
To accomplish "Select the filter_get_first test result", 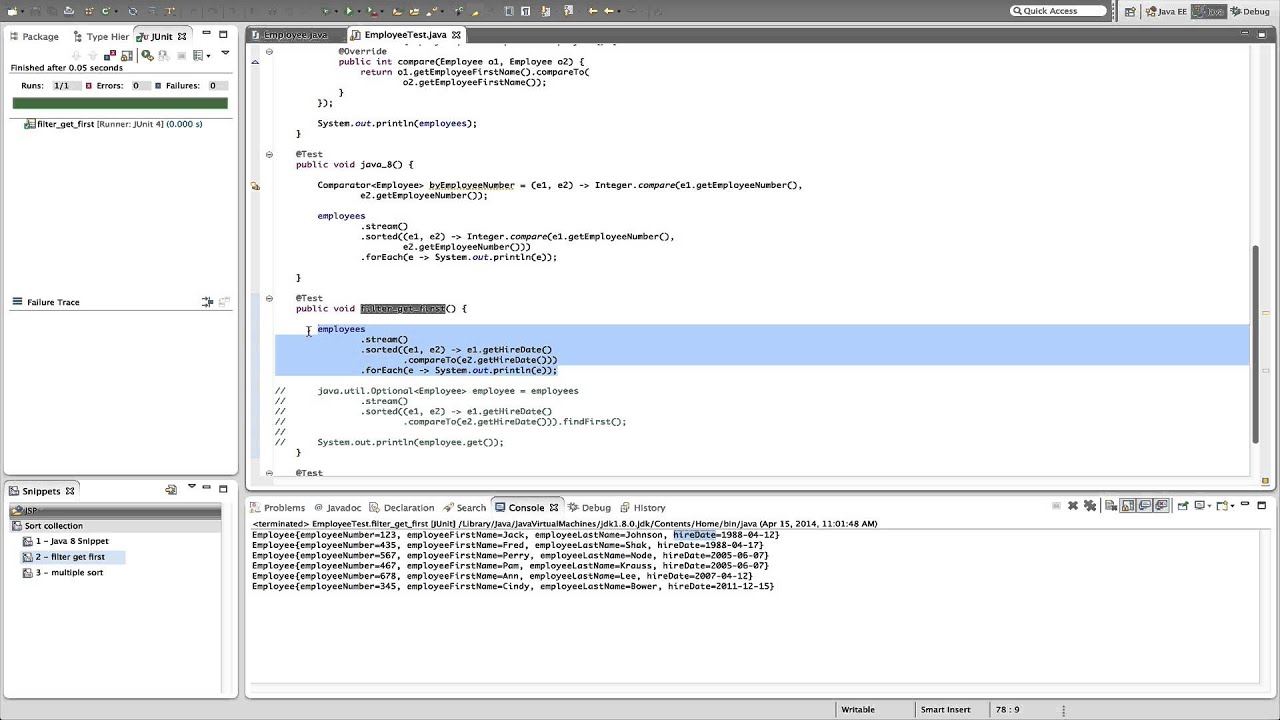I will pyautogui.click(x=112, y=124).
